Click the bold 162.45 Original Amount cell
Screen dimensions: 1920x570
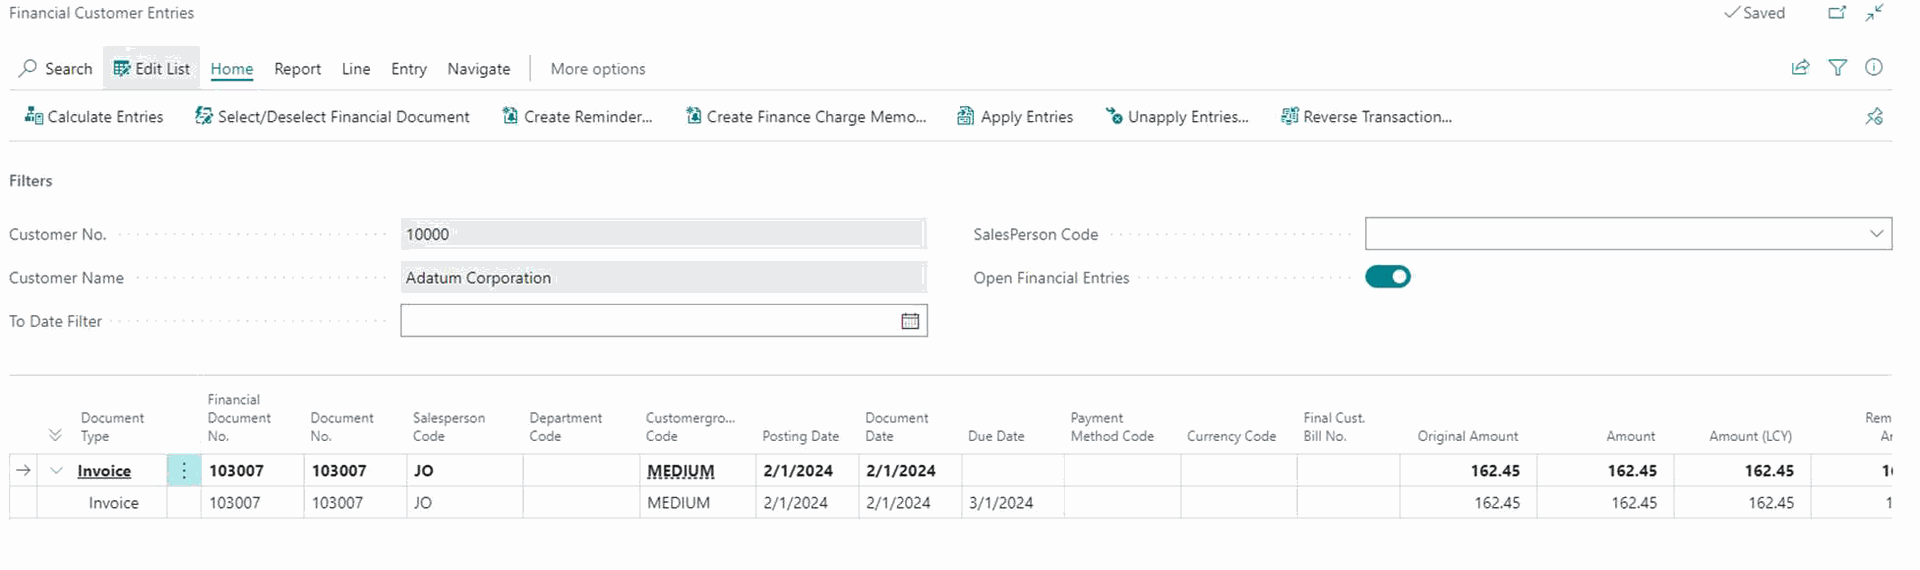pos(1468,471)
